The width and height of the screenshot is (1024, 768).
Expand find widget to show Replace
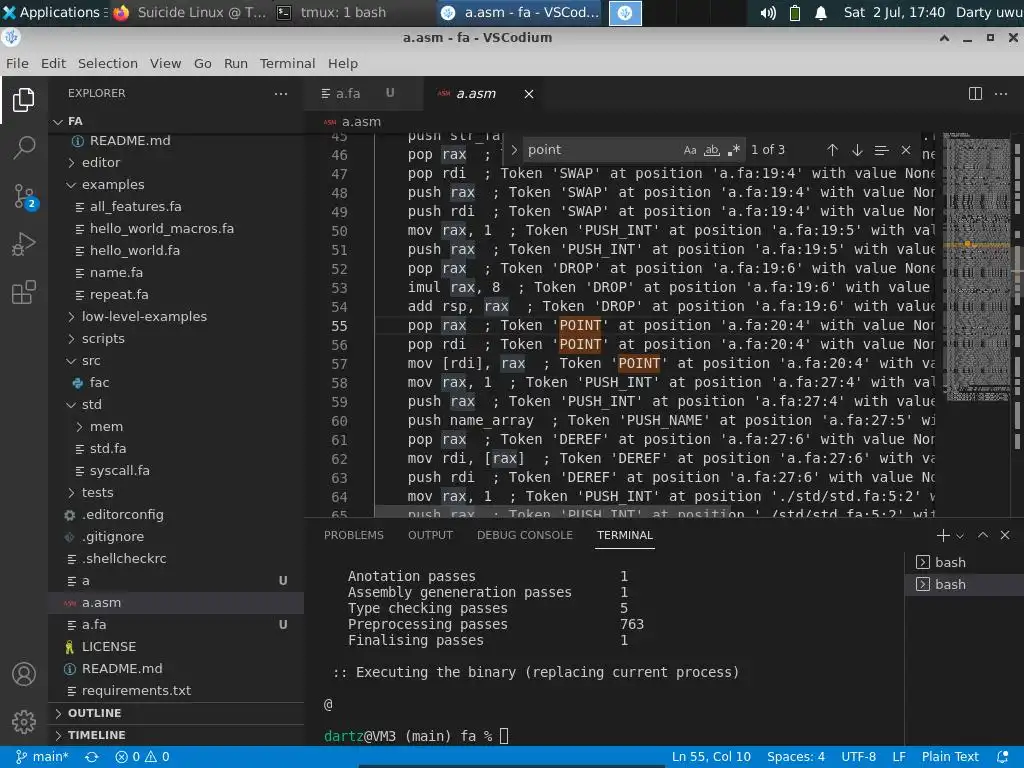click(x=514, y=150)
